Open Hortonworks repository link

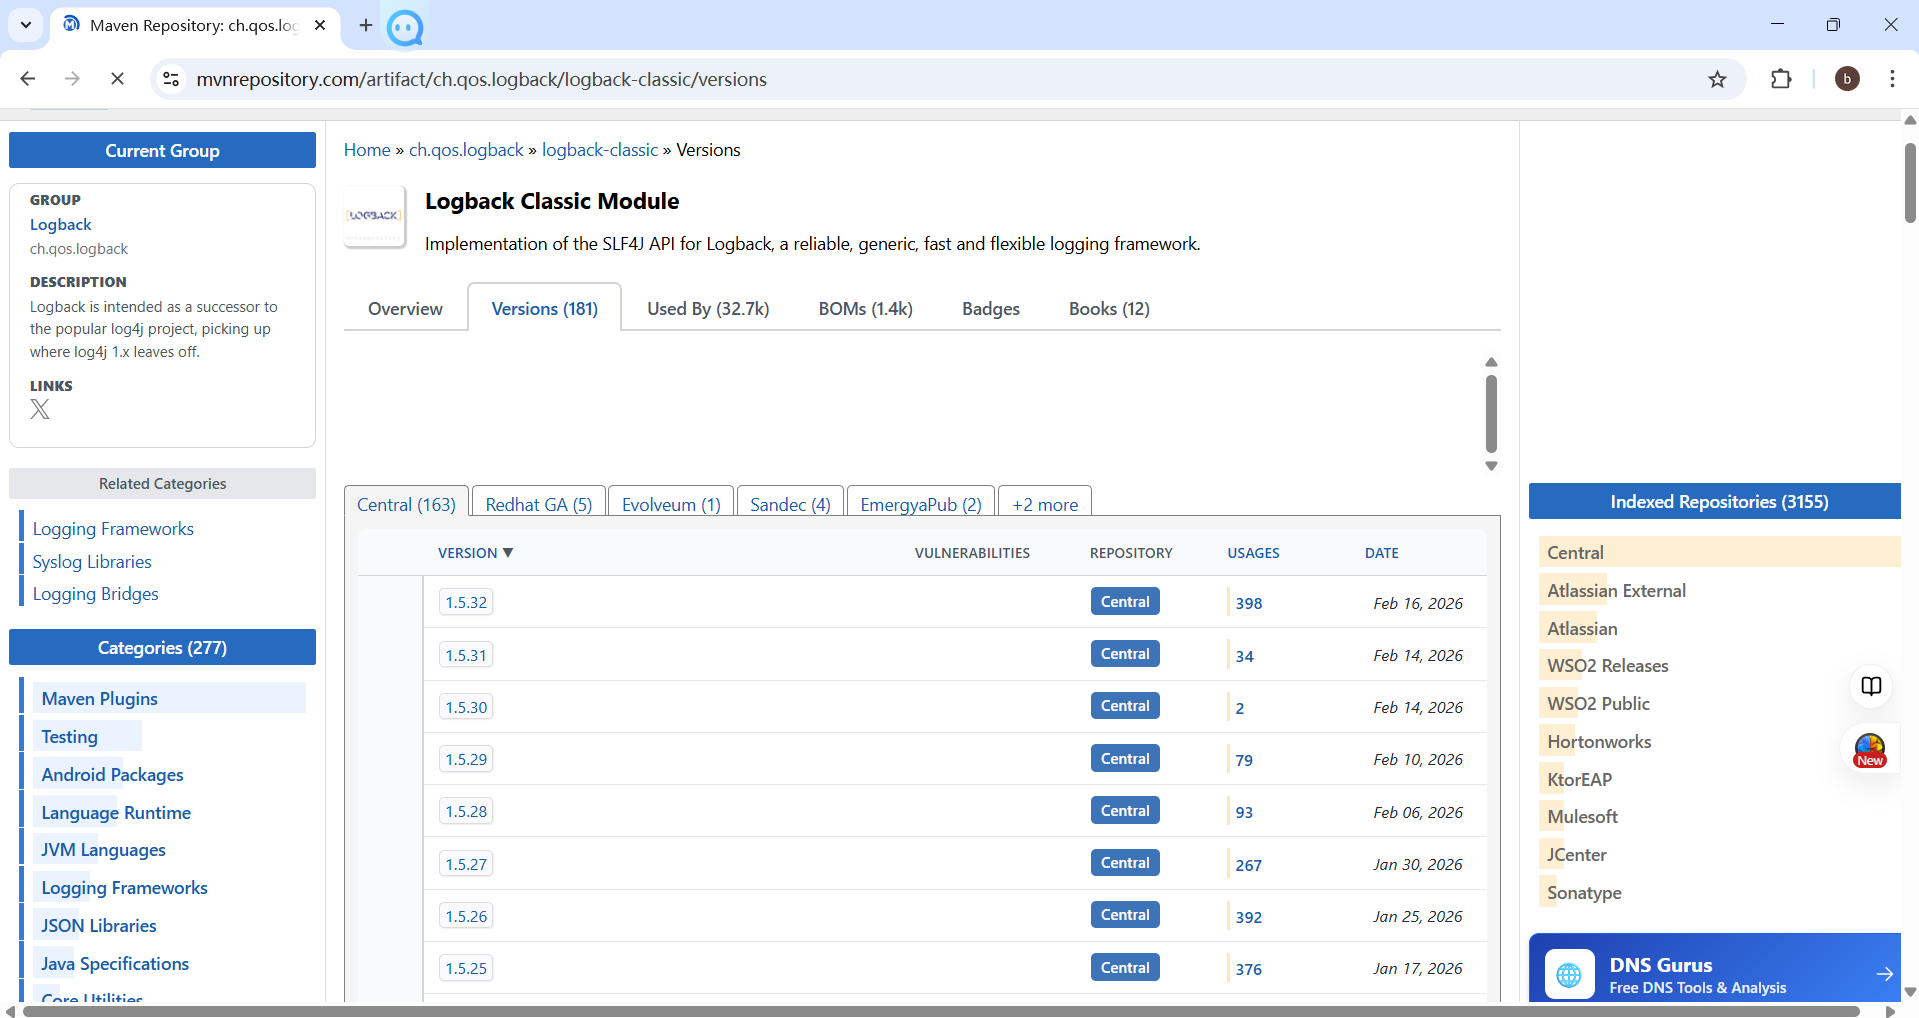pos(1599,742)
